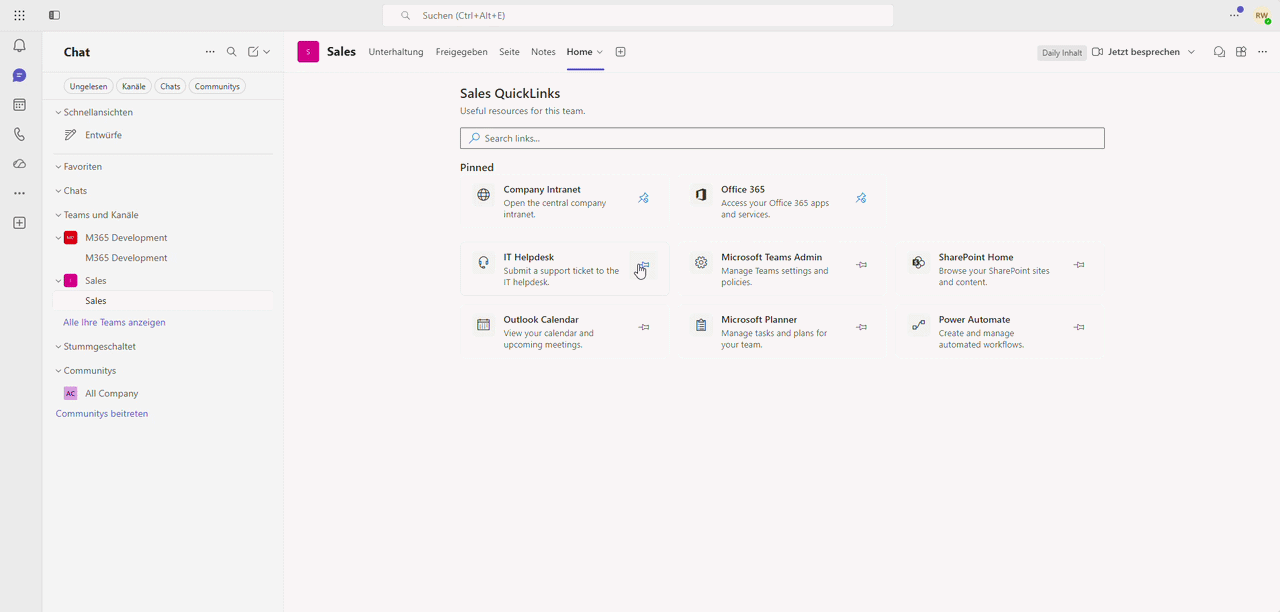Unpin the Office 365 link

tap(861, 198)
